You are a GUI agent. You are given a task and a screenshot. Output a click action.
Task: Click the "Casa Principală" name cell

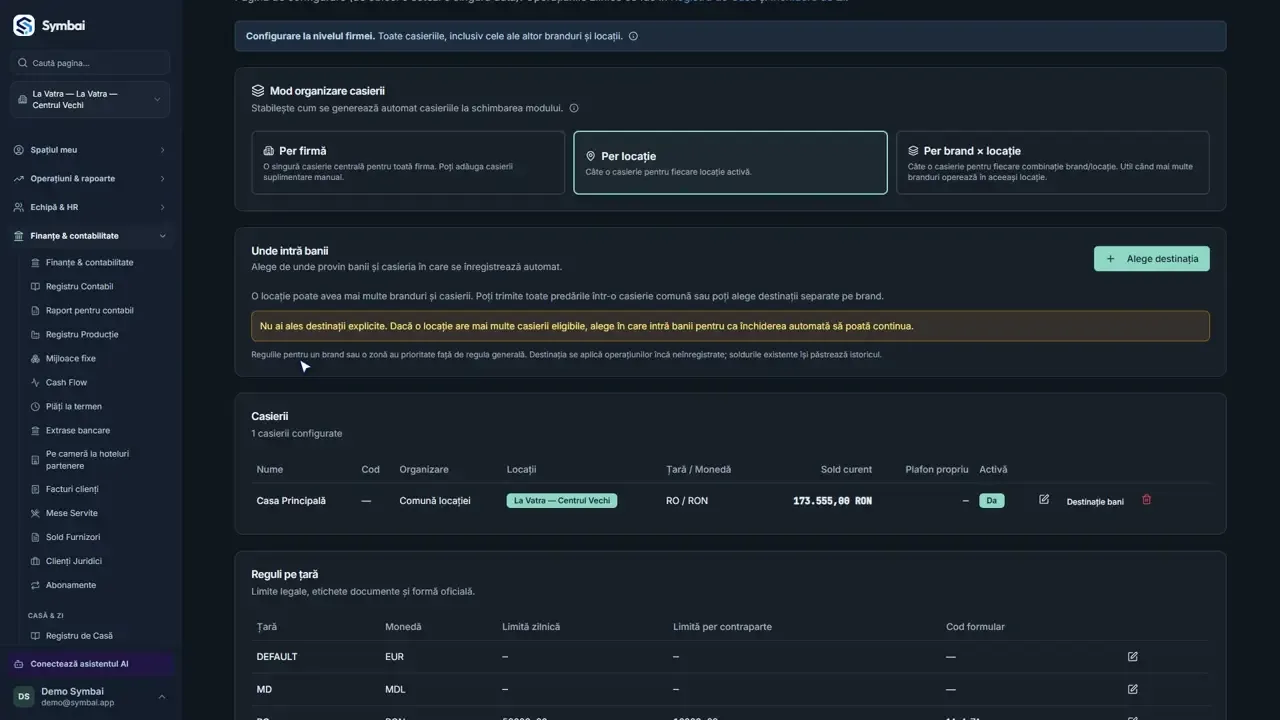coord(291,500)
